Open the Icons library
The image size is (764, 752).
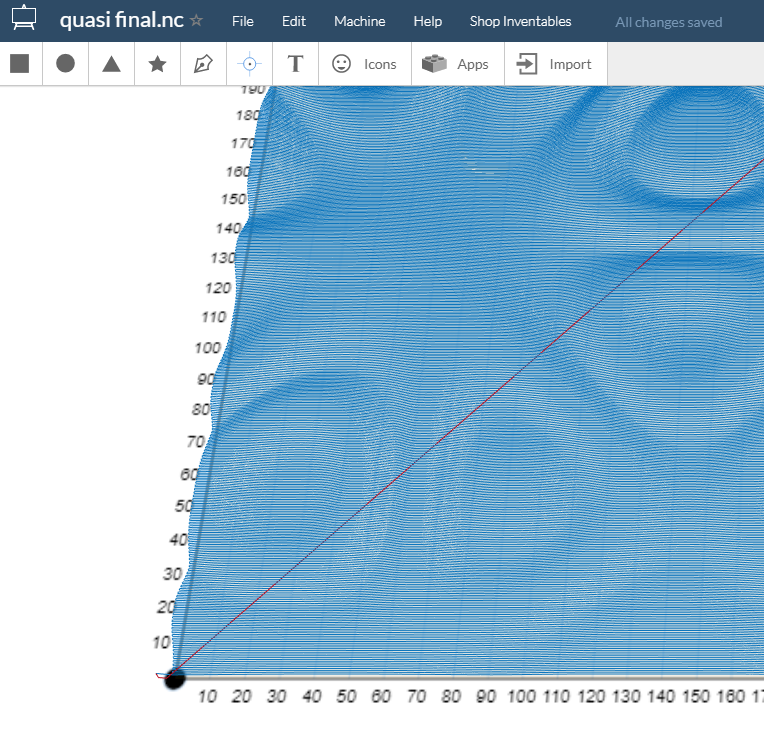[x=364, y=64]
